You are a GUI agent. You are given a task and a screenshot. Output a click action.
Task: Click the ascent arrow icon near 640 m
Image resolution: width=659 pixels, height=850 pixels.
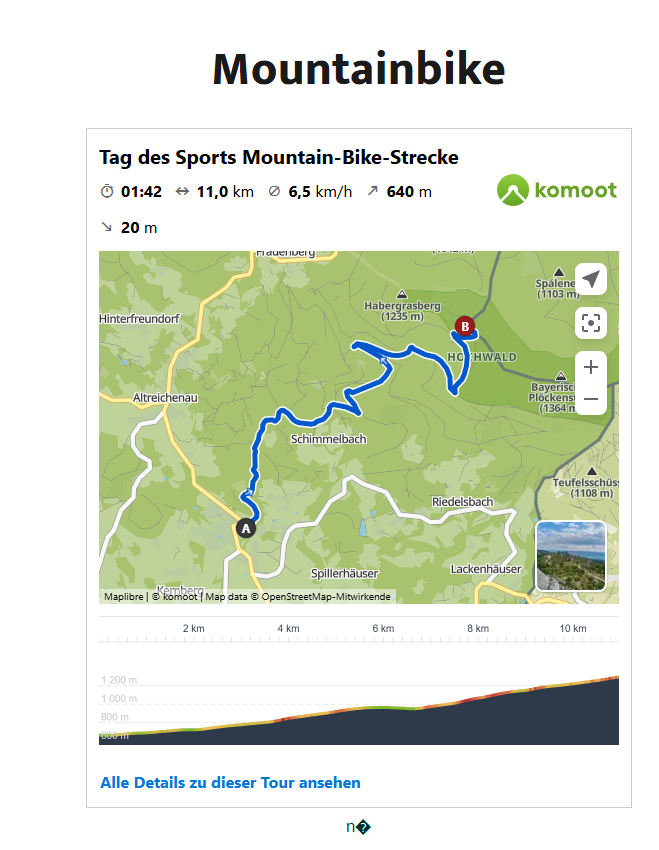[372, 191]
